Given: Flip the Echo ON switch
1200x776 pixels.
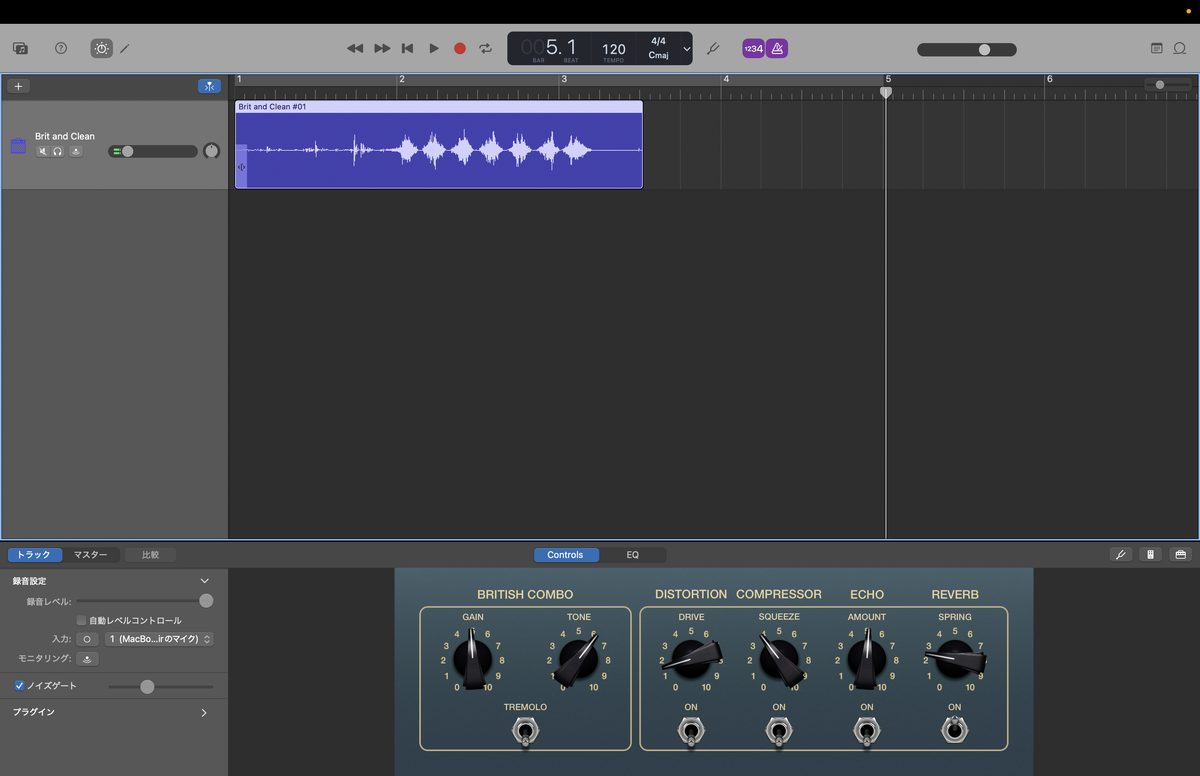Looking at the screenshot, I should tap(867, 732).
